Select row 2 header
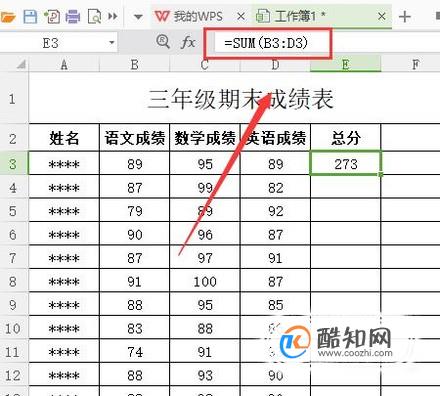Screen dimensions: 440x396 tap(13, 138)
